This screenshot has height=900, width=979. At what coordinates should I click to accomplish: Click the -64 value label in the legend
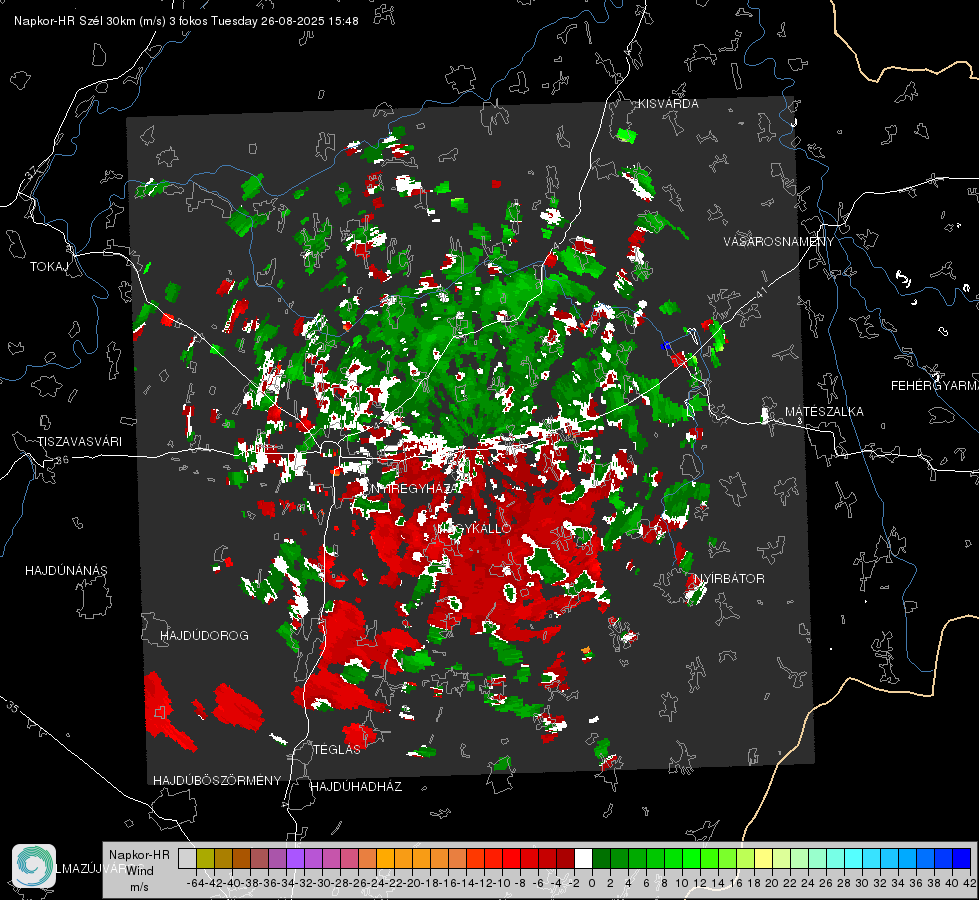click(196, 883)
